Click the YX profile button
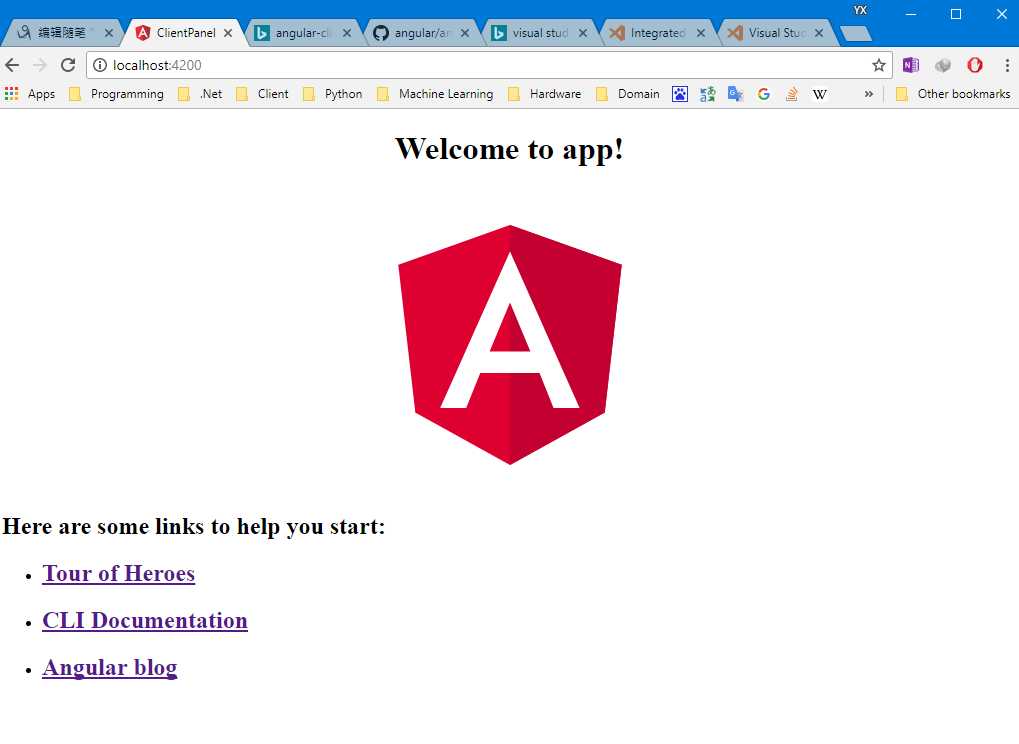 860,10
